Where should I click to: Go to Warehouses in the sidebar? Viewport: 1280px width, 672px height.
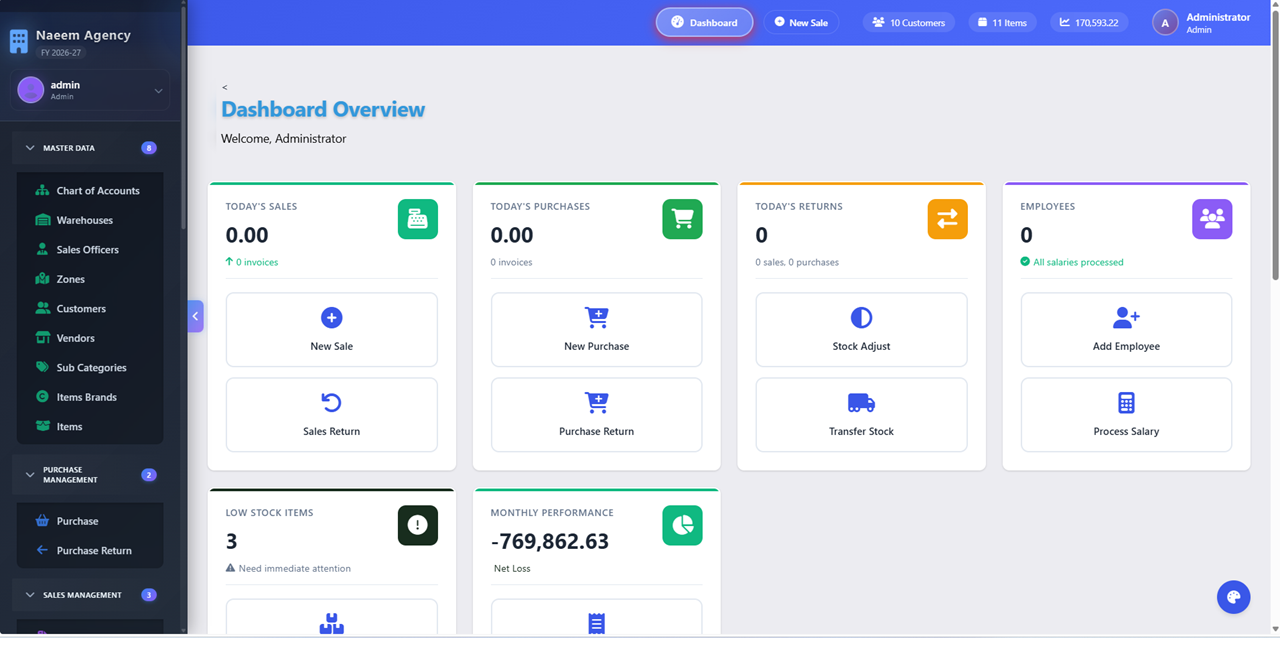pos(84,220)
